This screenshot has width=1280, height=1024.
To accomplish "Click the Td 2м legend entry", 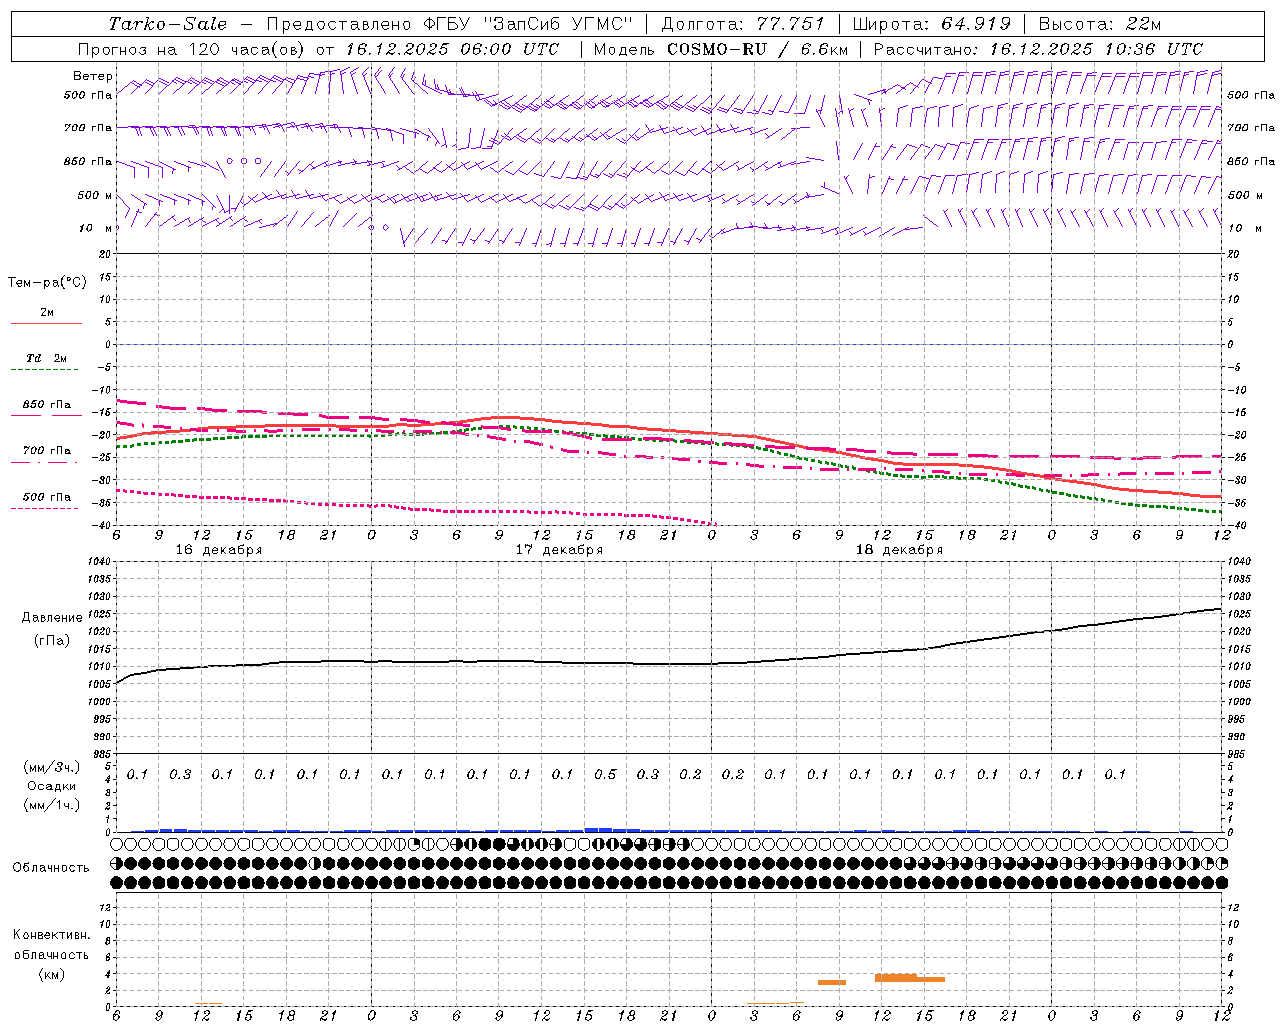I will coord(46,358).
